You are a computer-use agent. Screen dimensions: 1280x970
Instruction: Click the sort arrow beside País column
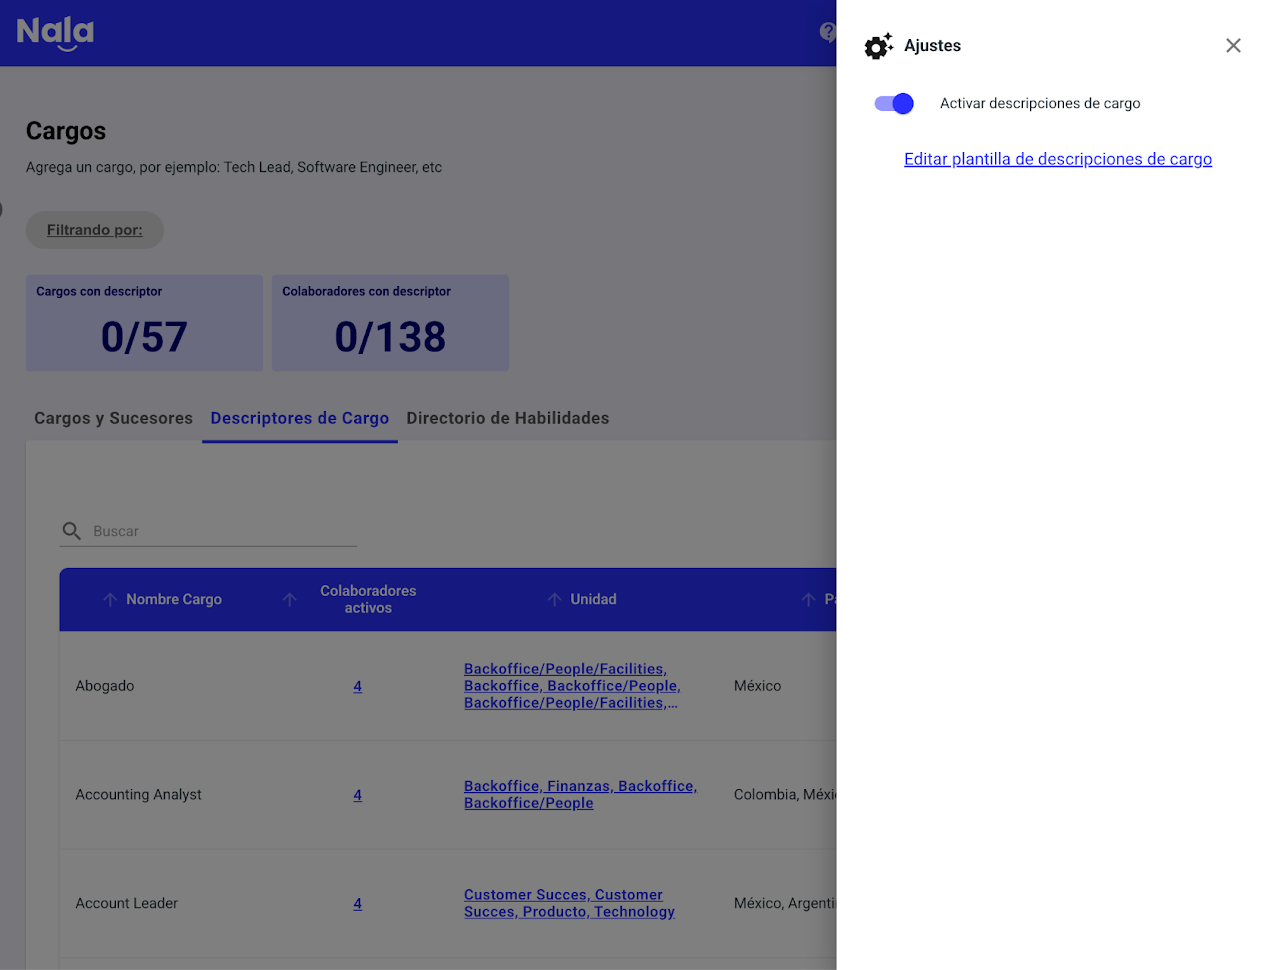[x=808, y=599]
